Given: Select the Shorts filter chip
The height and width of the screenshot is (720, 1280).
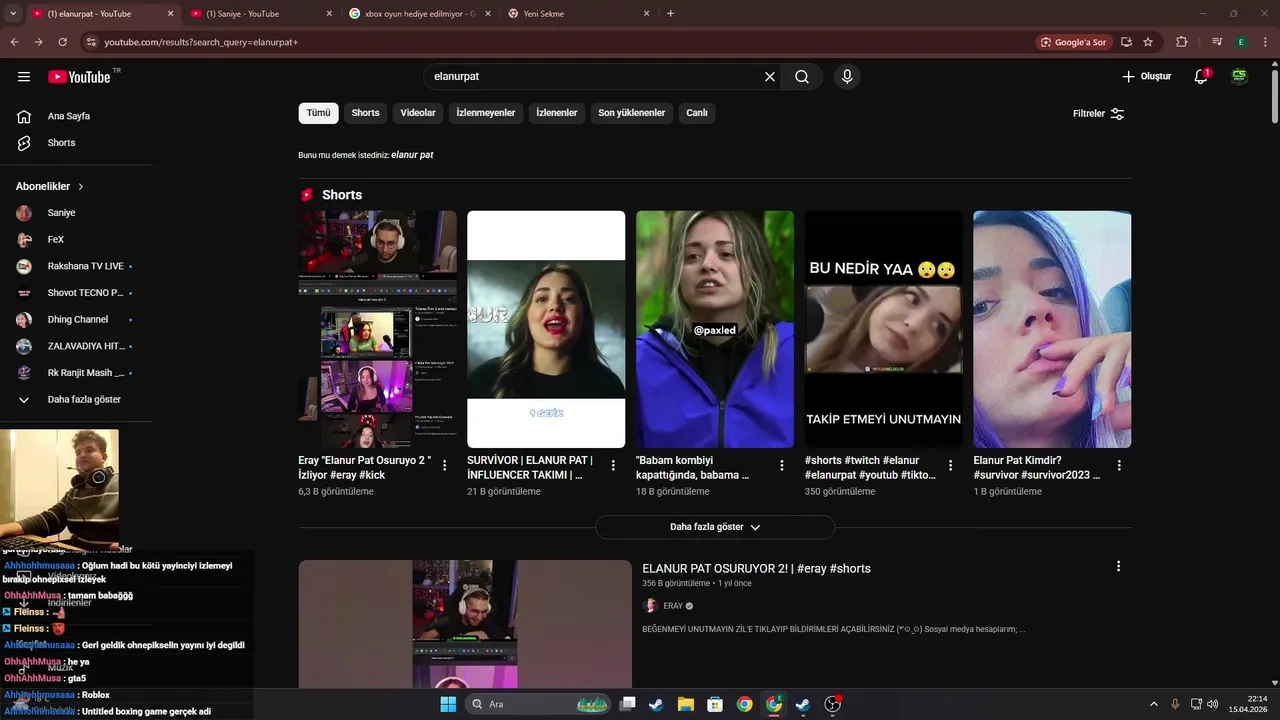Looking at the screenshot, I should (365, 113).
